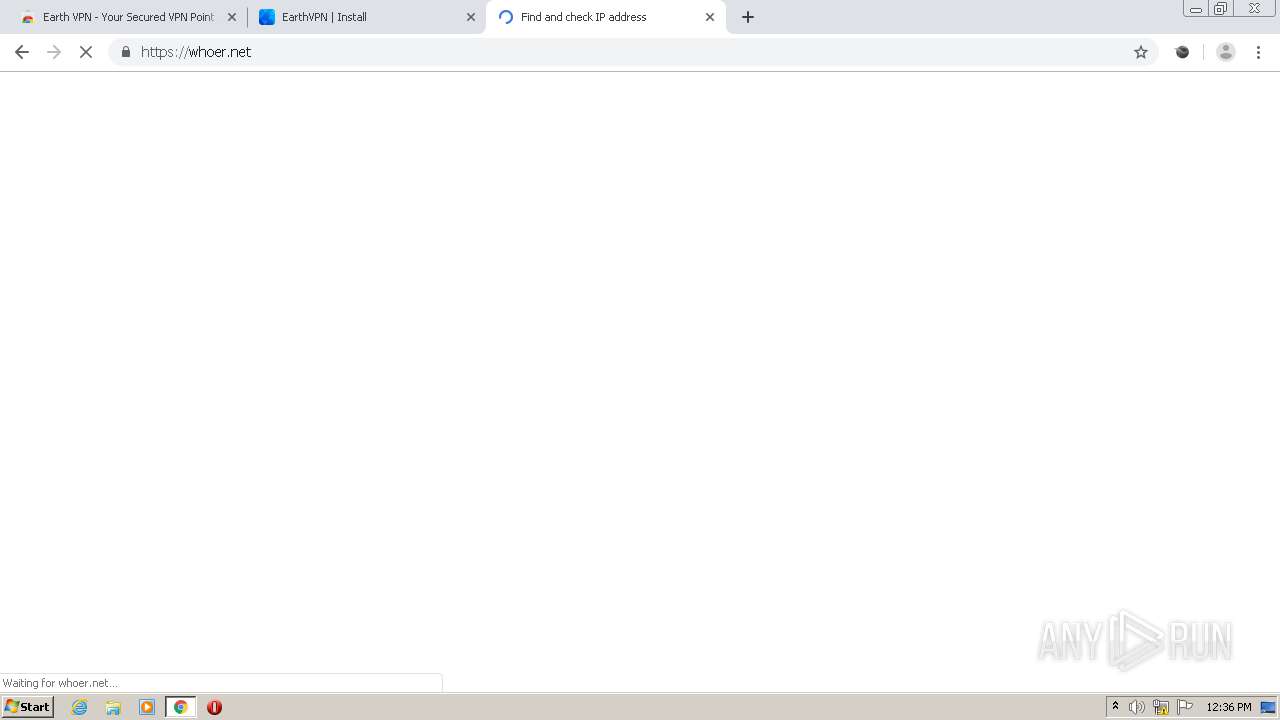Viewport: 1280px width, 720px height.
Task: Close the Earth VPN - Your Secured tab
Action: tap(232, 17)
